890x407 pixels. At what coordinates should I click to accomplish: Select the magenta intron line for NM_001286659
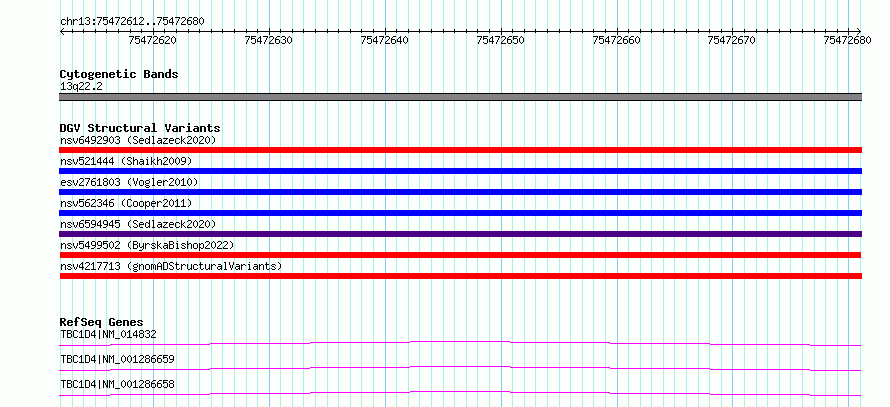pos(460,368)
